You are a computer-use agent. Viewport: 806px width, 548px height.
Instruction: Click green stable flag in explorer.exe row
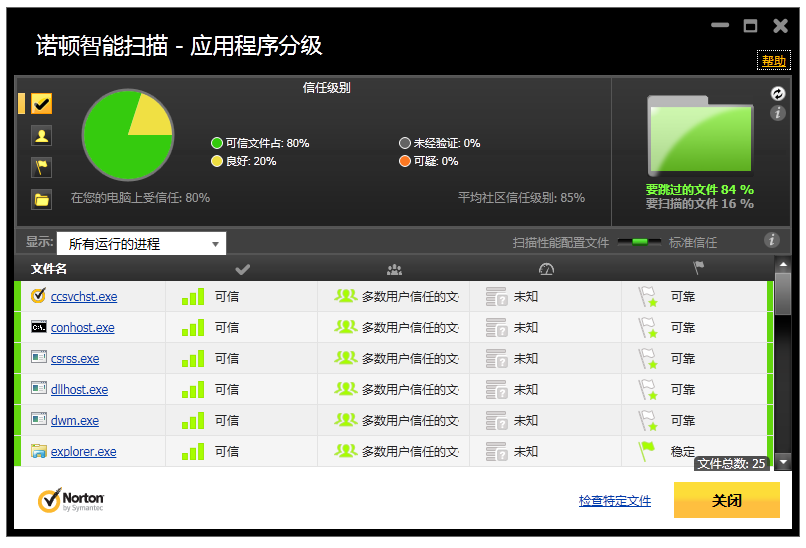point(647,451)
